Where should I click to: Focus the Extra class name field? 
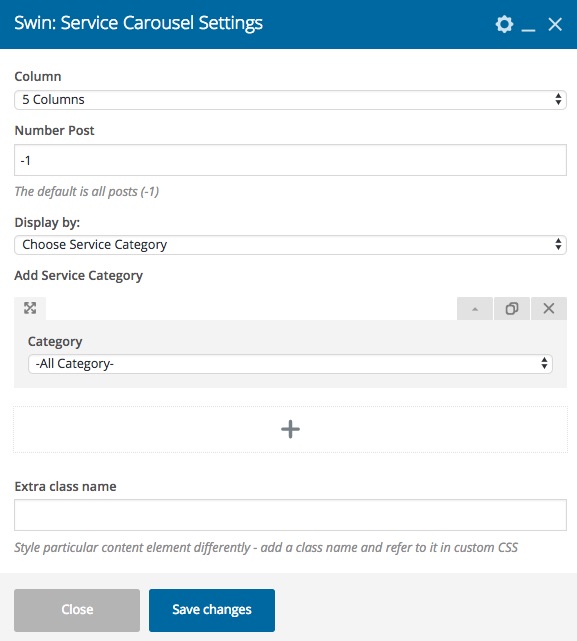[290, 515]
